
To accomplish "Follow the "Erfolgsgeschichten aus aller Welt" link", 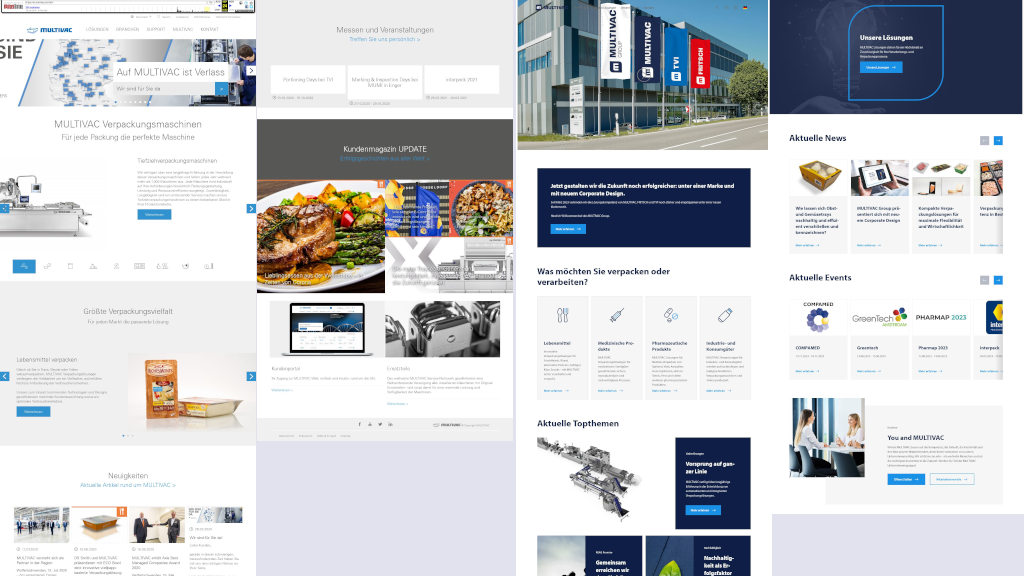I will (385, 159).
